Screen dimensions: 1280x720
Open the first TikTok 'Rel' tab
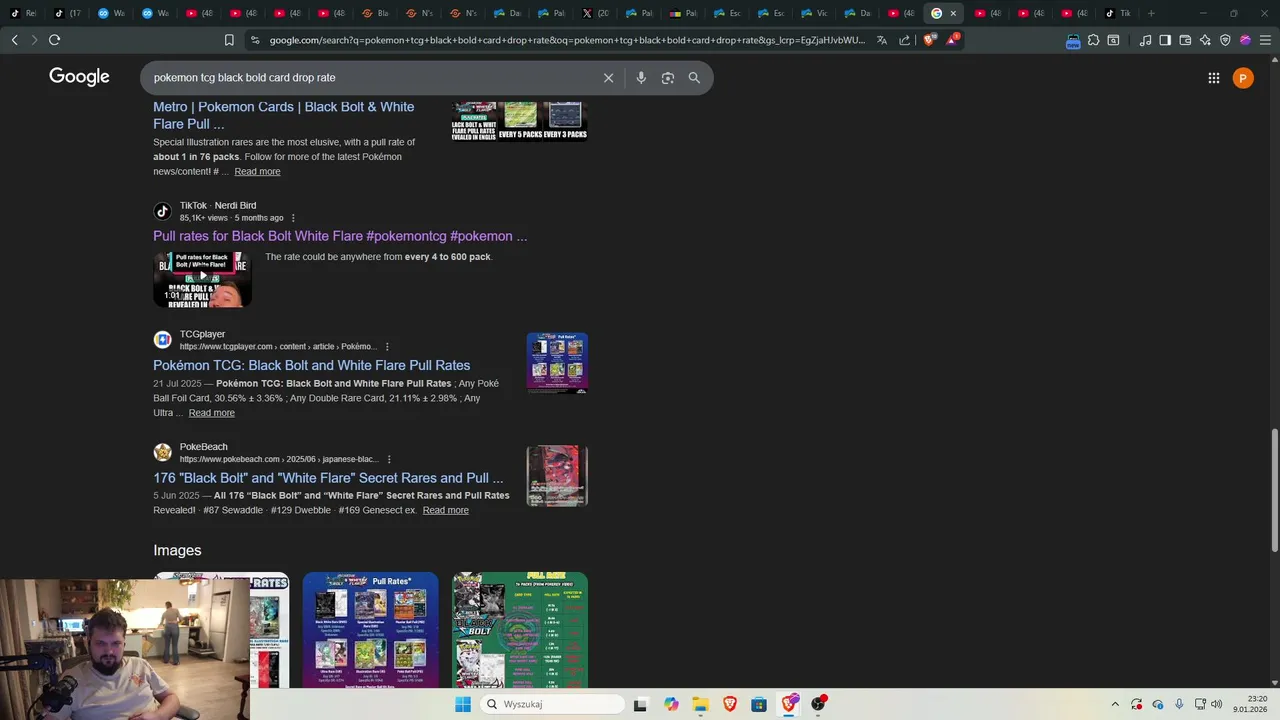click(x=22, y=13)
